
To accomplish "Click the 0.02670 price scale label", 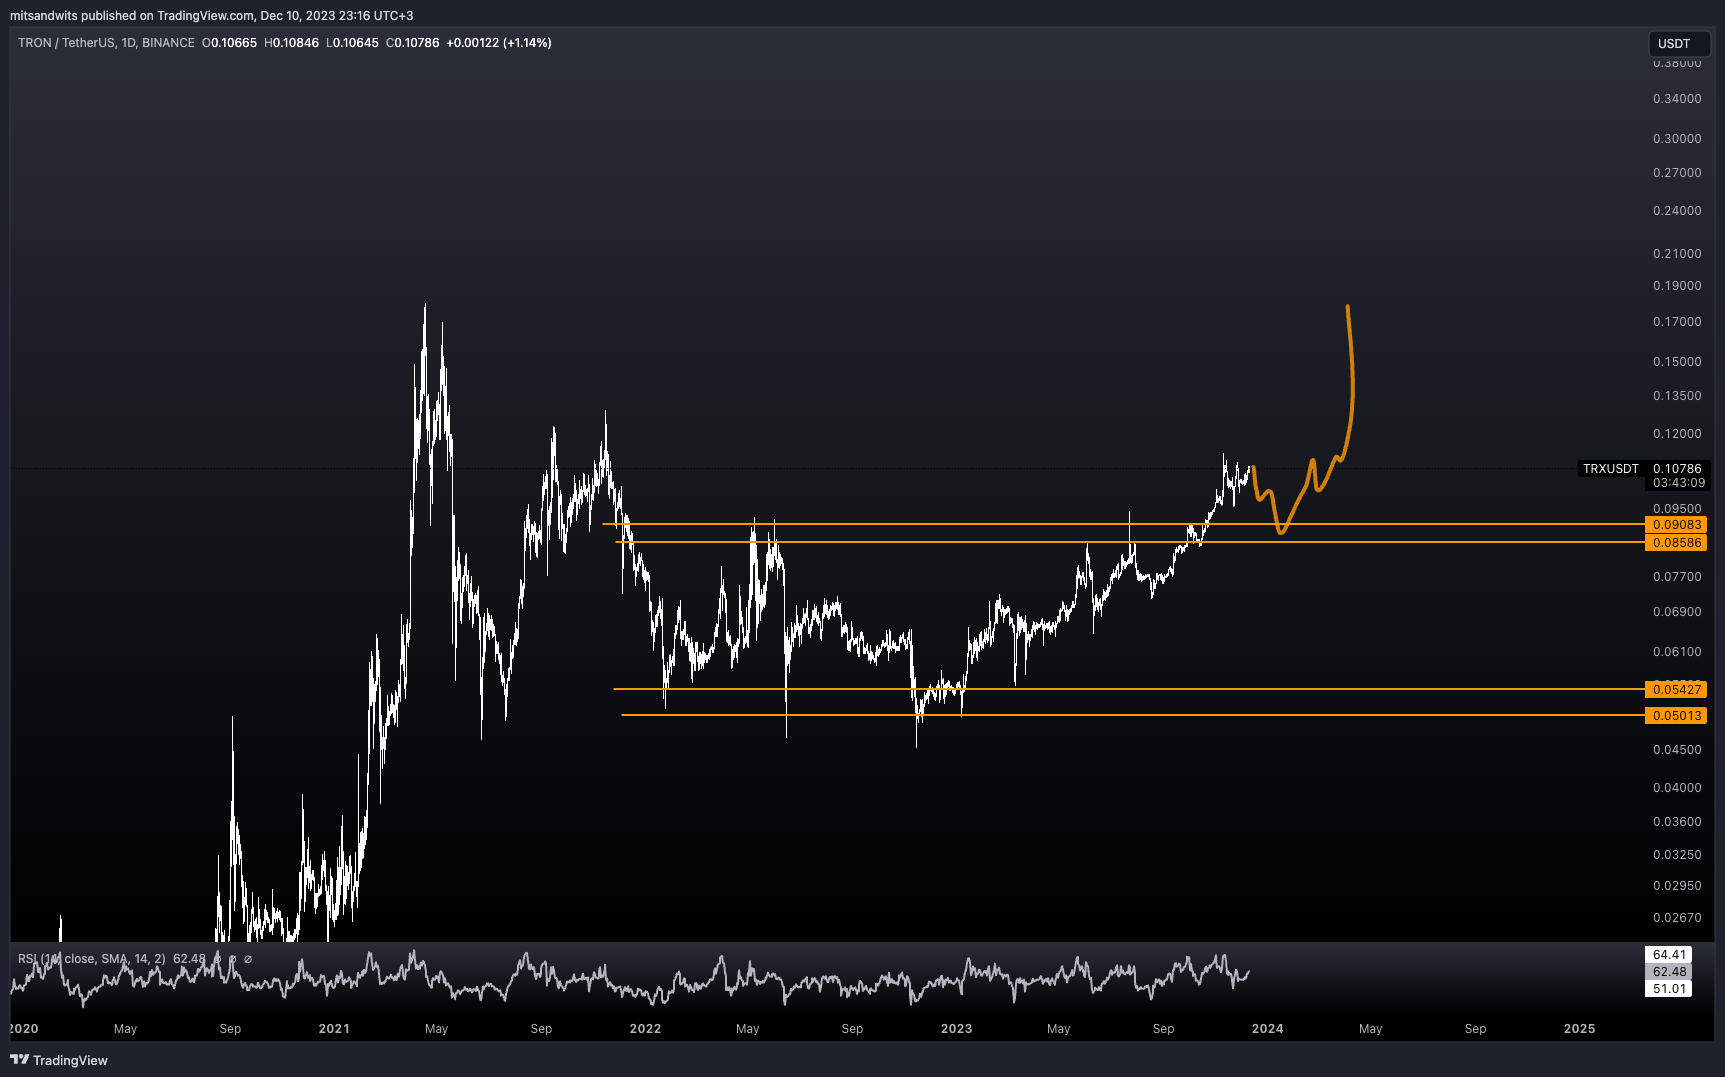I will [1677, 918].
